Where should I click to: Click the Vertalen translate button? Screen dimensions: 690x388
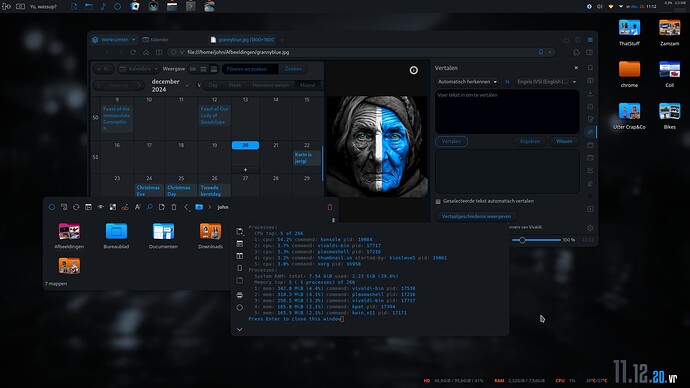[451, 142]
